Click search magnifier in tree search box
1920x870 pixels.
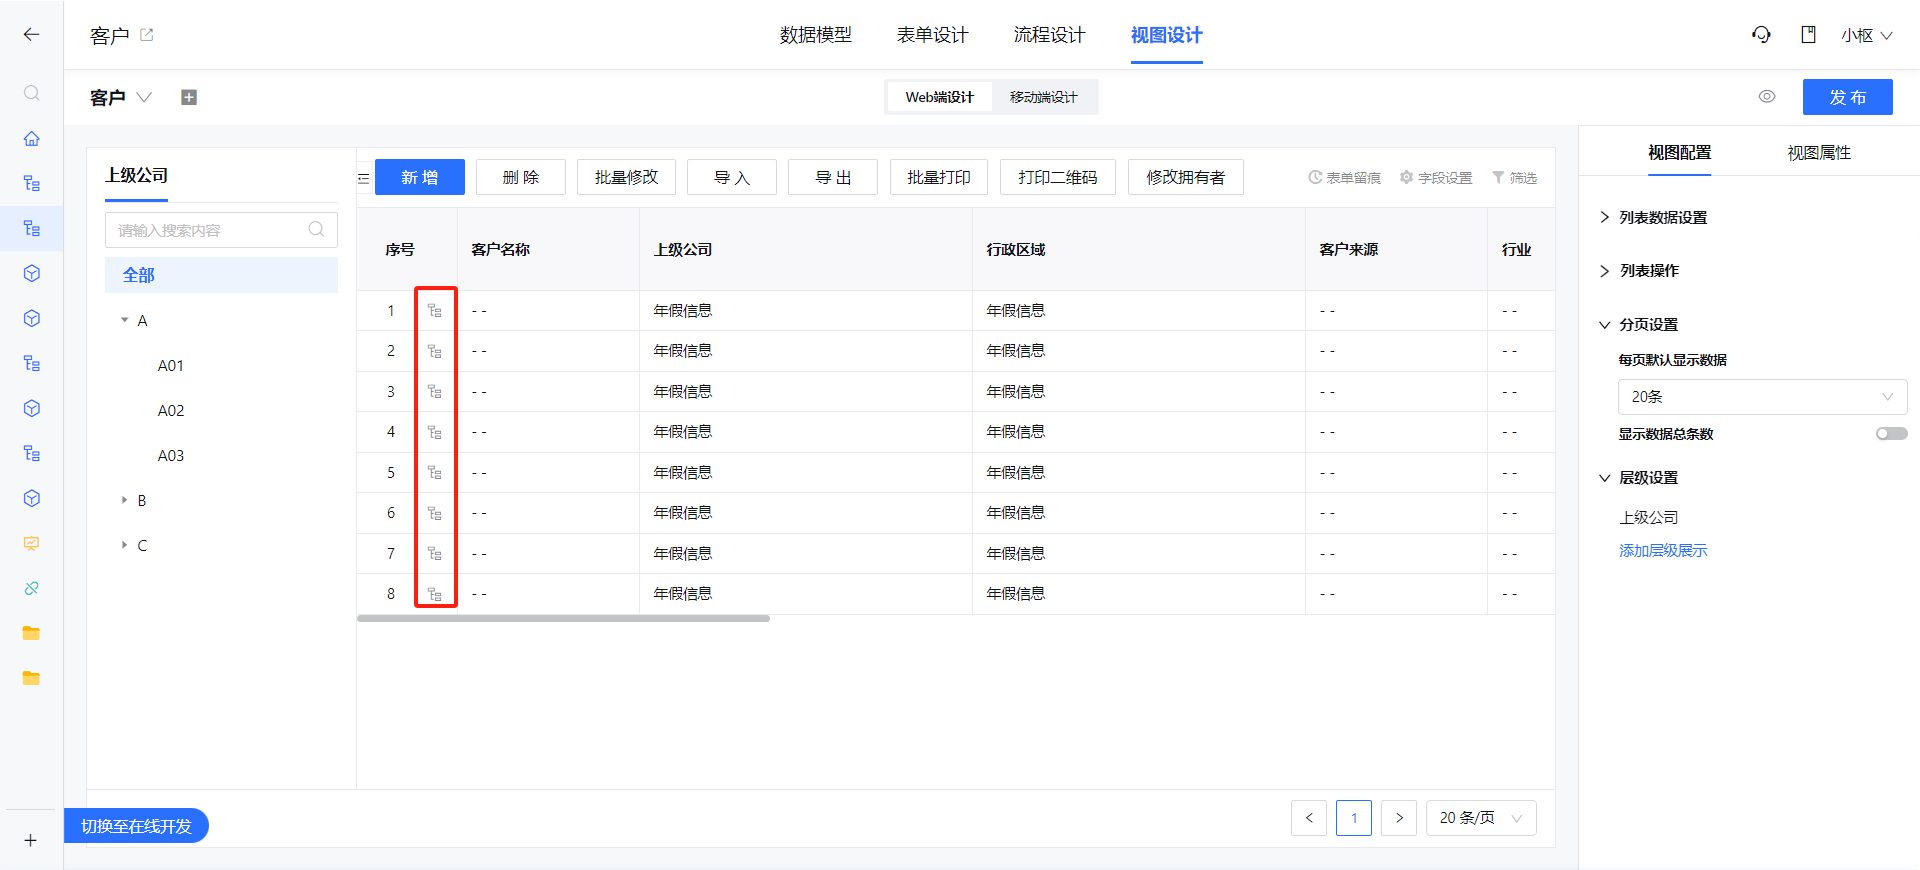coord(316,229)
